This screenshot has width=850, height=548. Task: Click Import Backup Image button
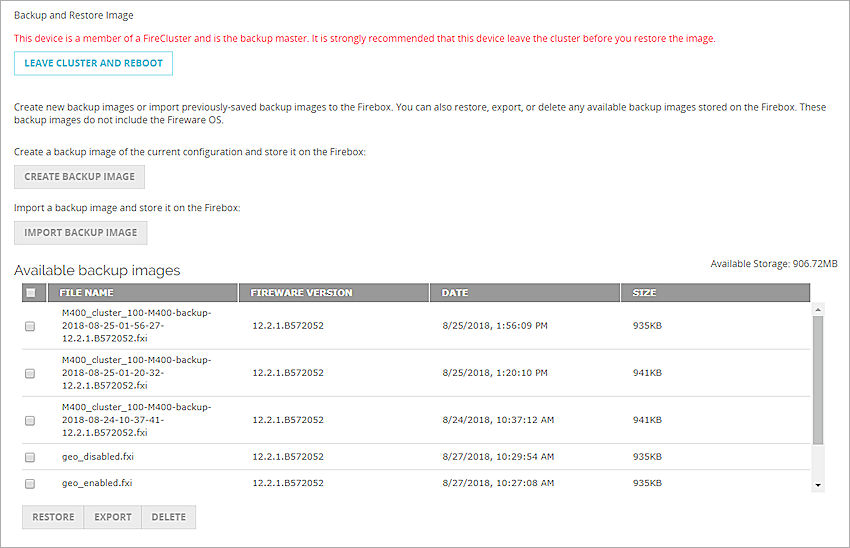pos(80,233)
